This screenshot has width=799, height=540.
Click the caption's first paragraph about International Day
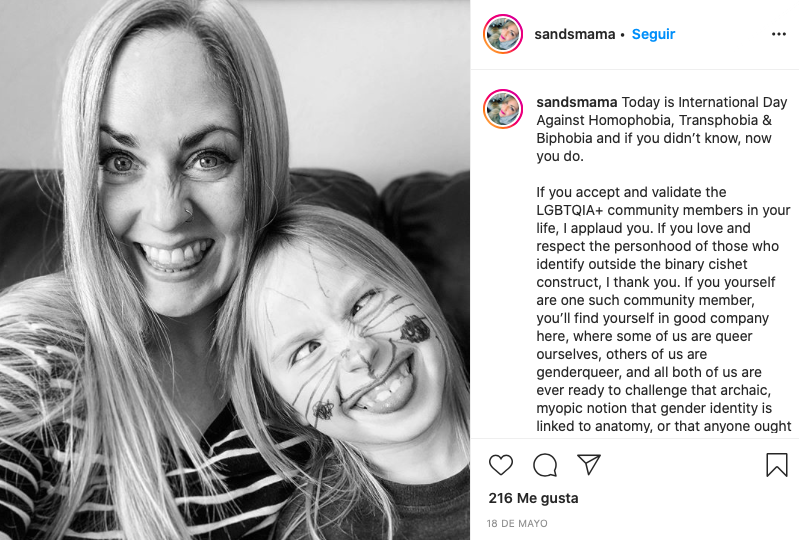click(x=661, y=129)
